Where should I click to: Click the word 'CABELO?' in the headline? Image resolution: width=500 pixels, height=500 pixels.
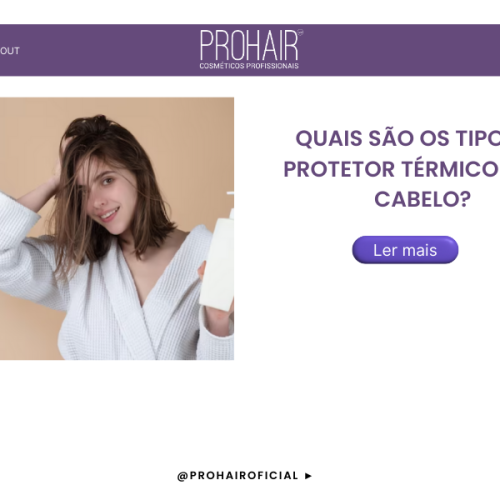422,199
